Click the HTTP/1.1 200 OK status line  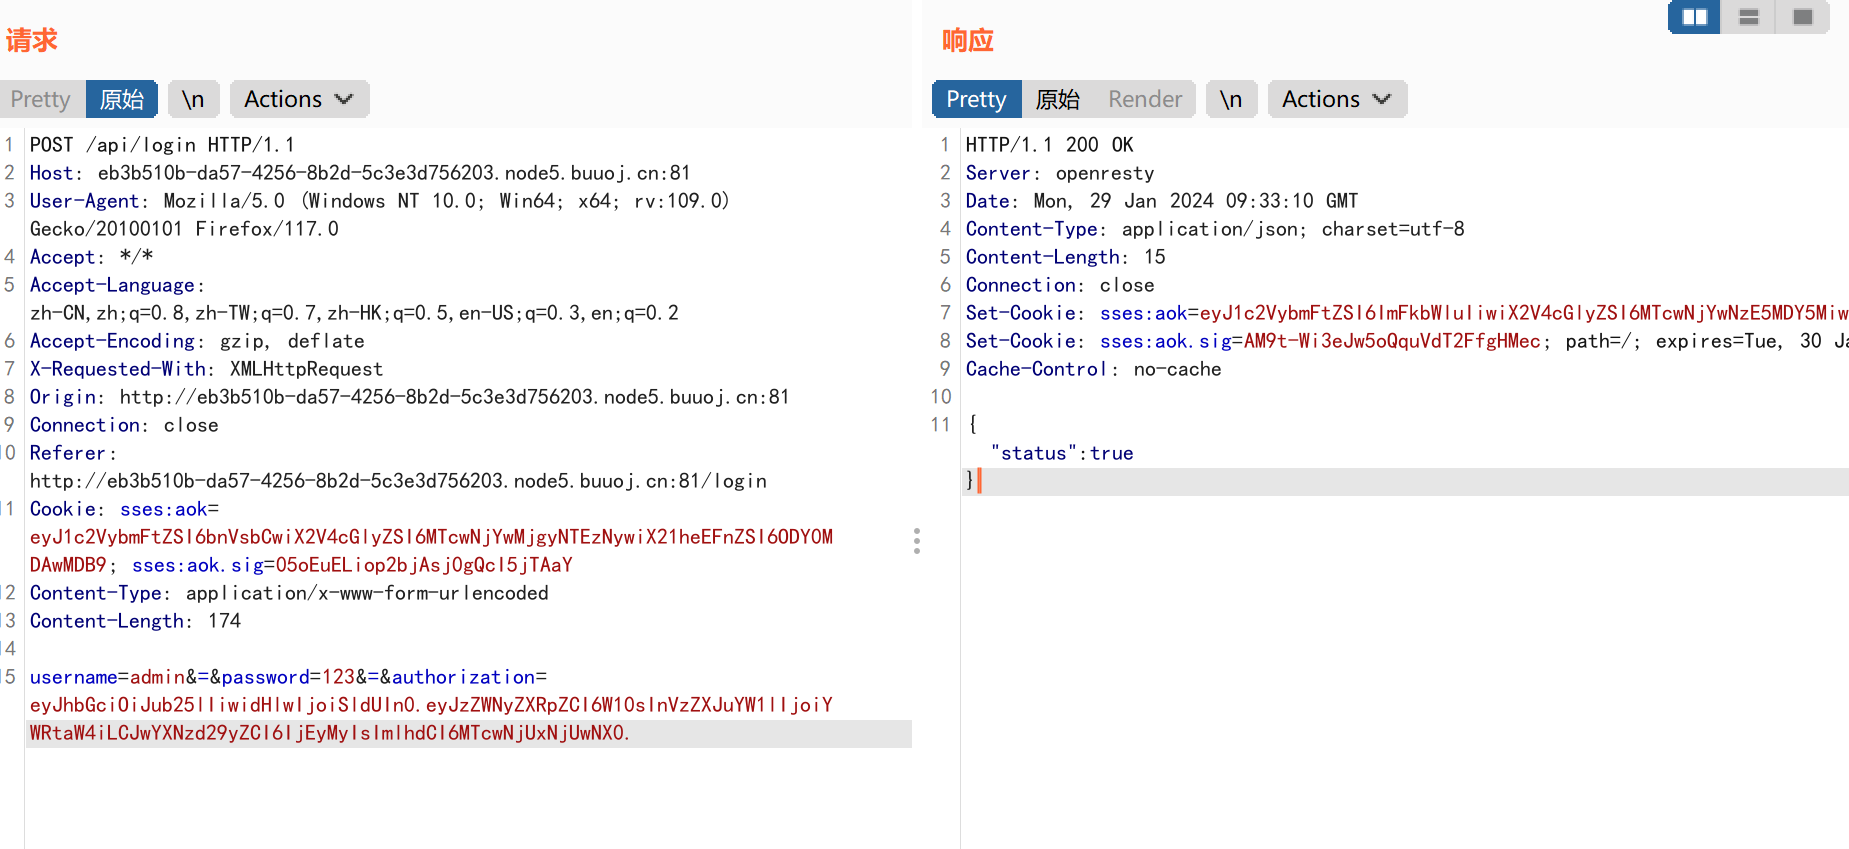(1049, 145)
